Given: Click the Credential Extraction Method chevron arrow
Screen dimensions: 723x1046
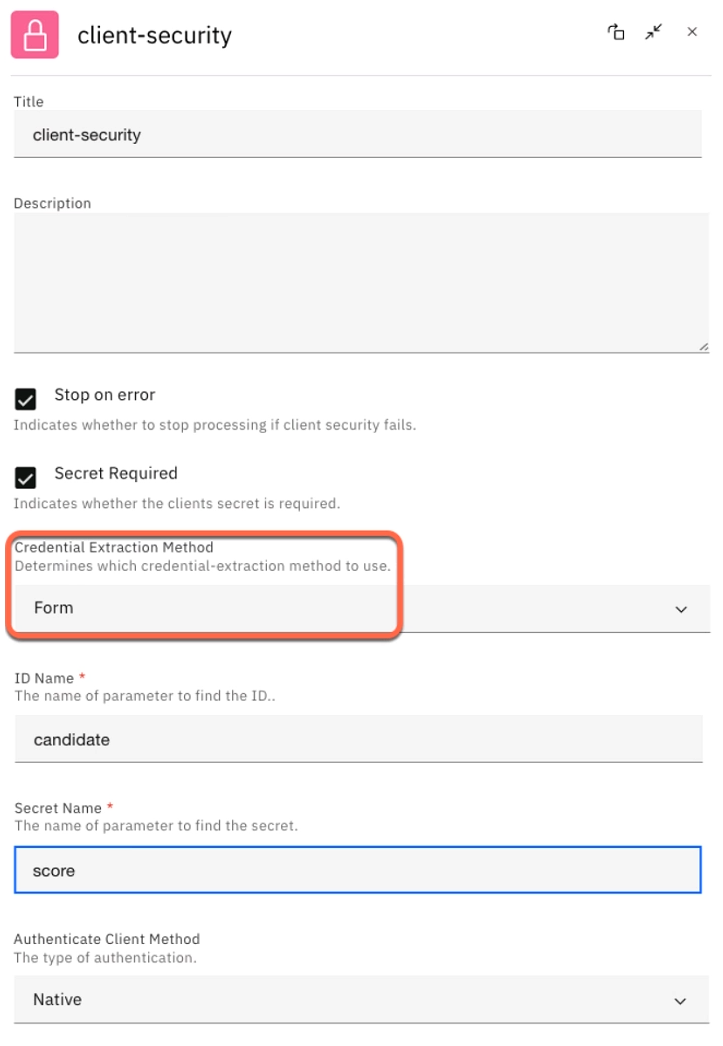Looking at the screenshot, I should point(681,609).
